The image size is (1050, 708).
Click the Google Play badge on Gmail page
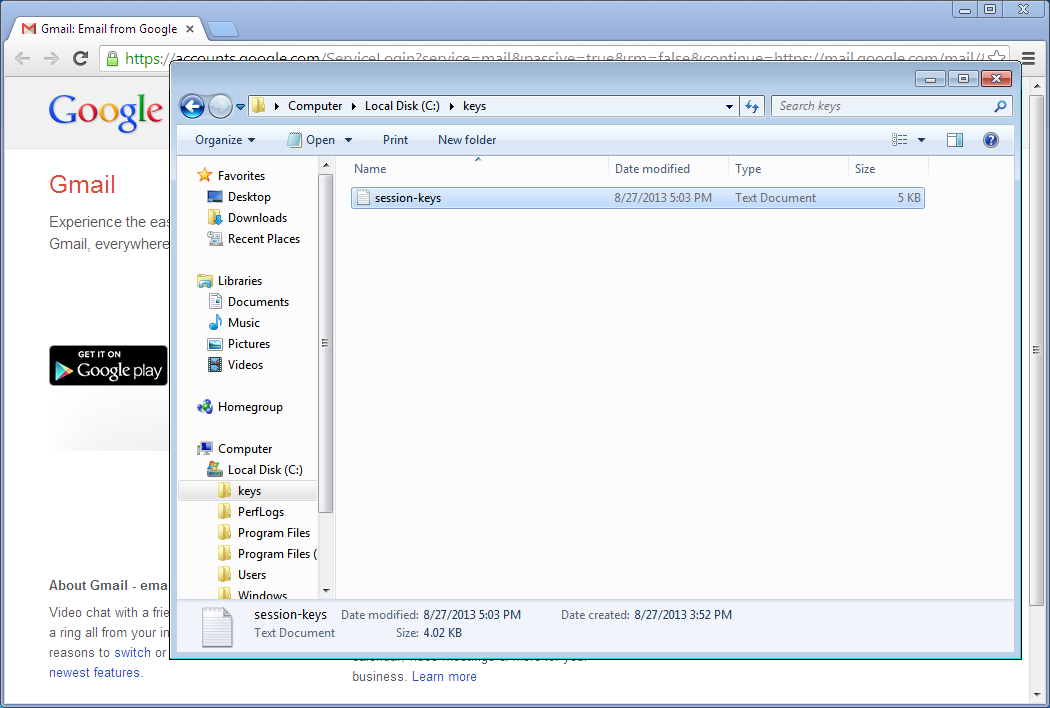coord(108,365)
